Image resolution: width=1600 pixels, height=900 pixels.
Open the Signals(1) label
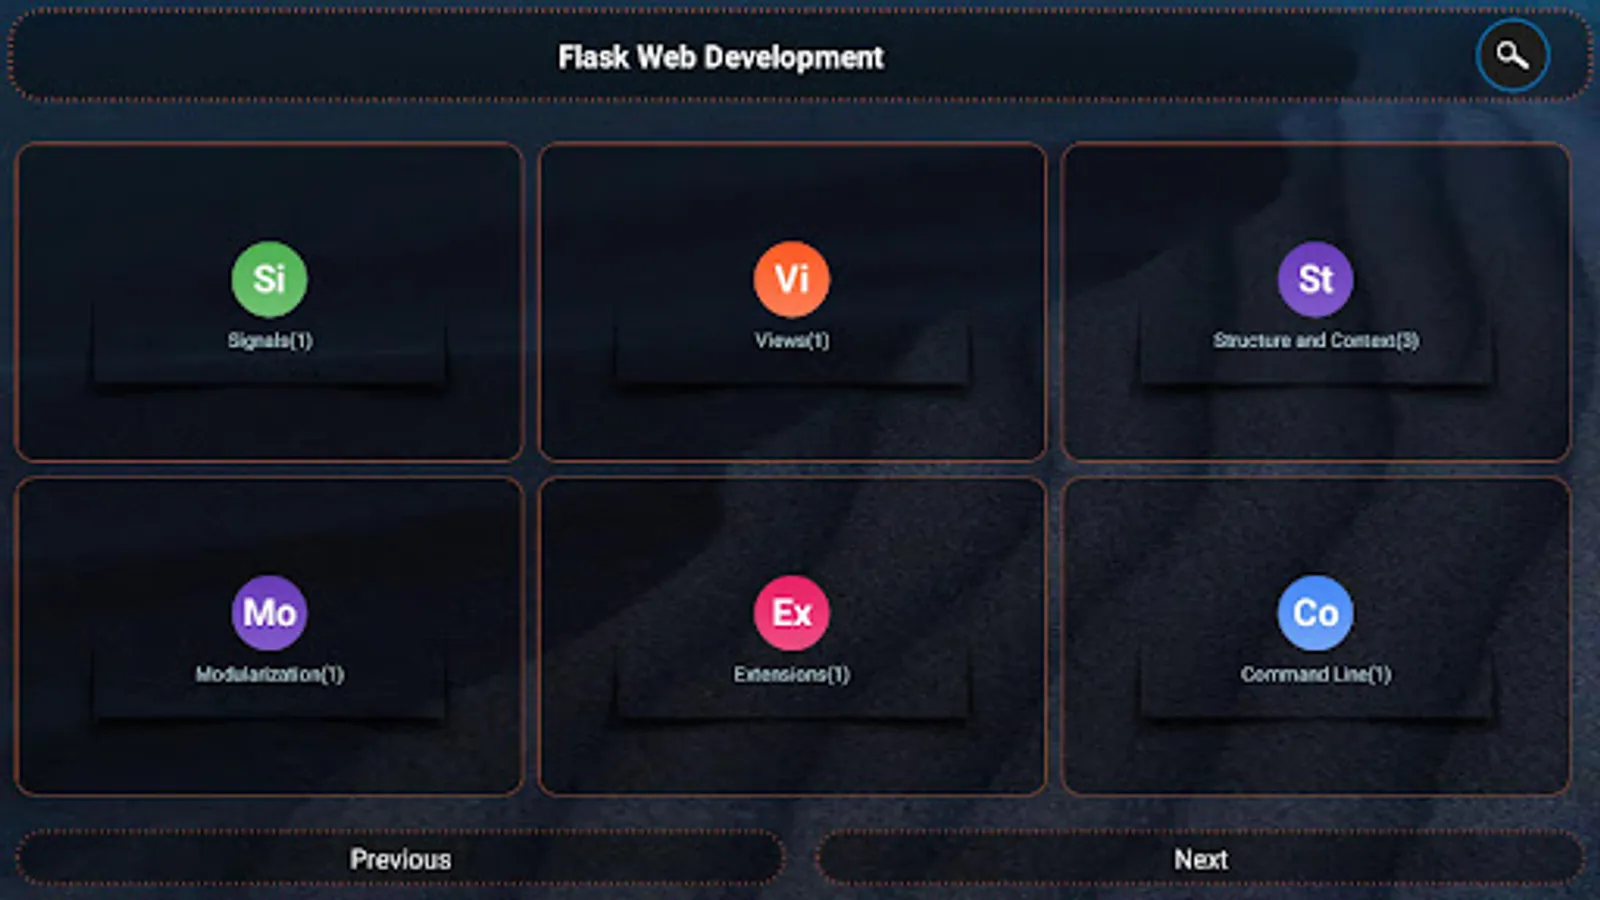tap(270, 341)
